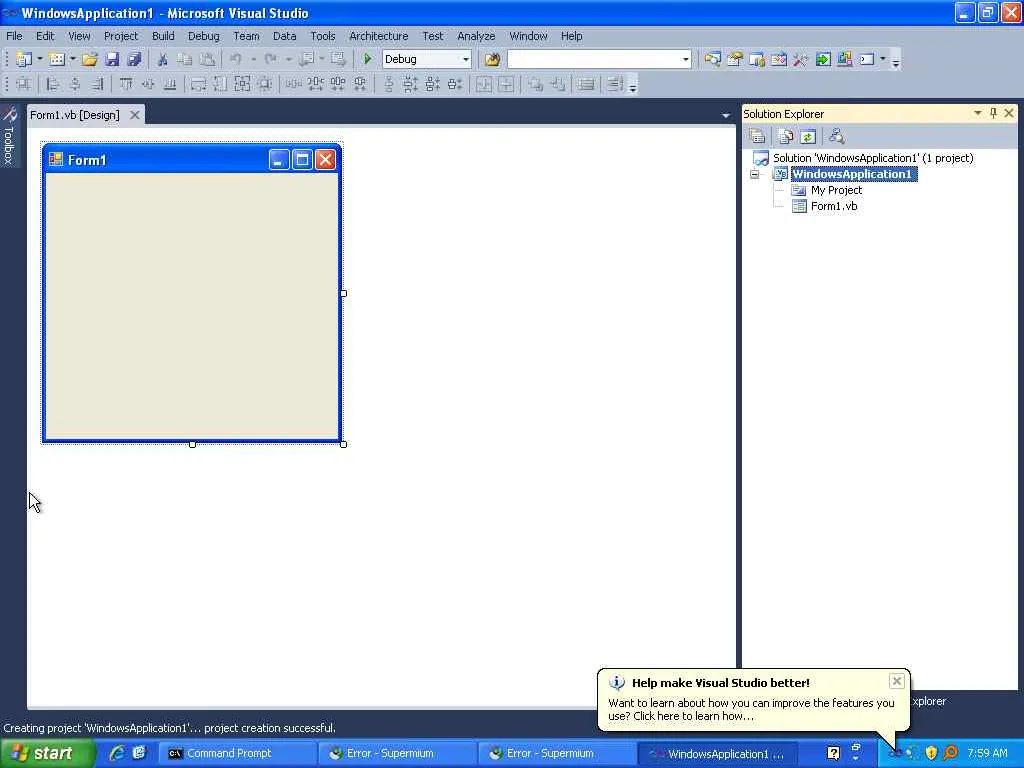Click the security shield tray icon

pyautogui.click(x=931, y=753)
